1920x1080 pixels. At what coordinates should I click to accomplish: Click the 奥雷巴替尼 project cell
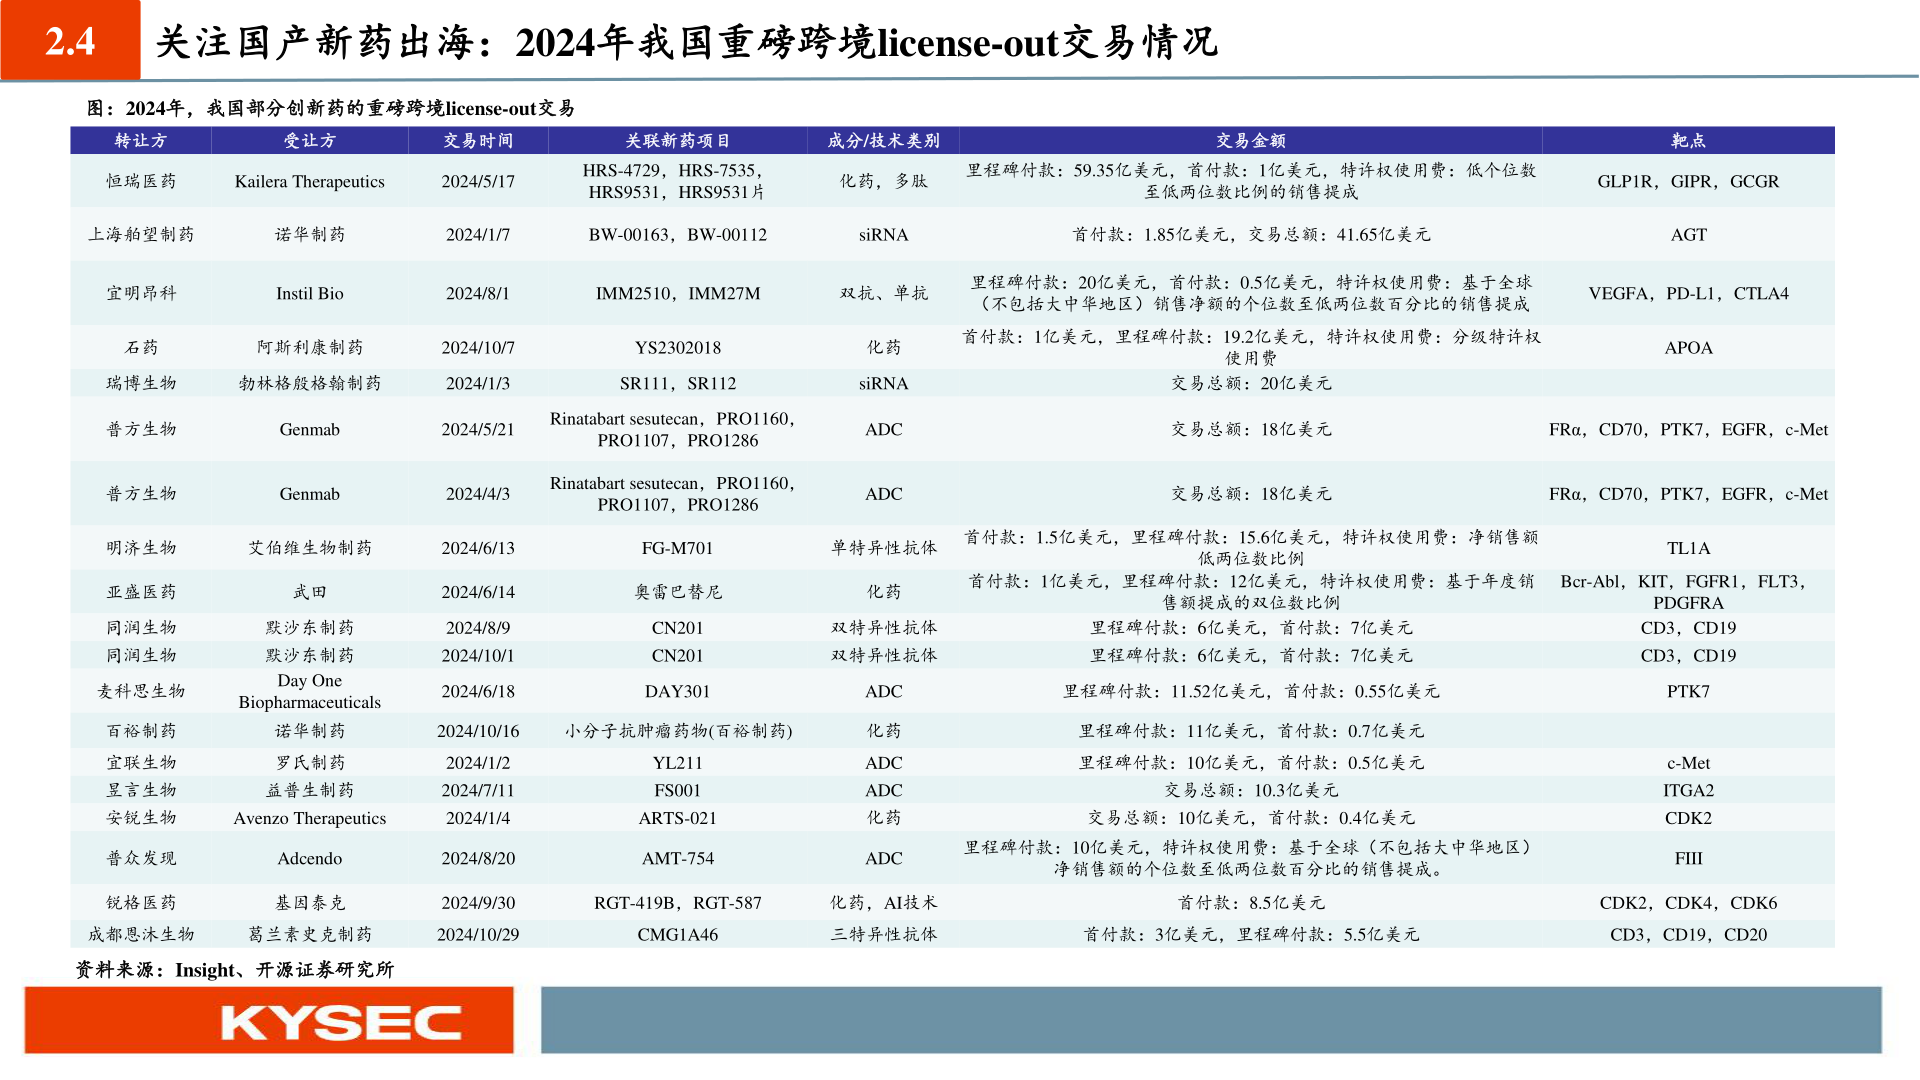click(678, 591)
